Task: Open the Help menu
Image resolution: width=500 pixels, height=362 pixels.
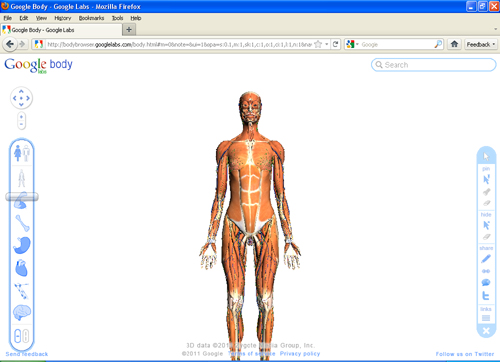Action: [x=136, y=18]
